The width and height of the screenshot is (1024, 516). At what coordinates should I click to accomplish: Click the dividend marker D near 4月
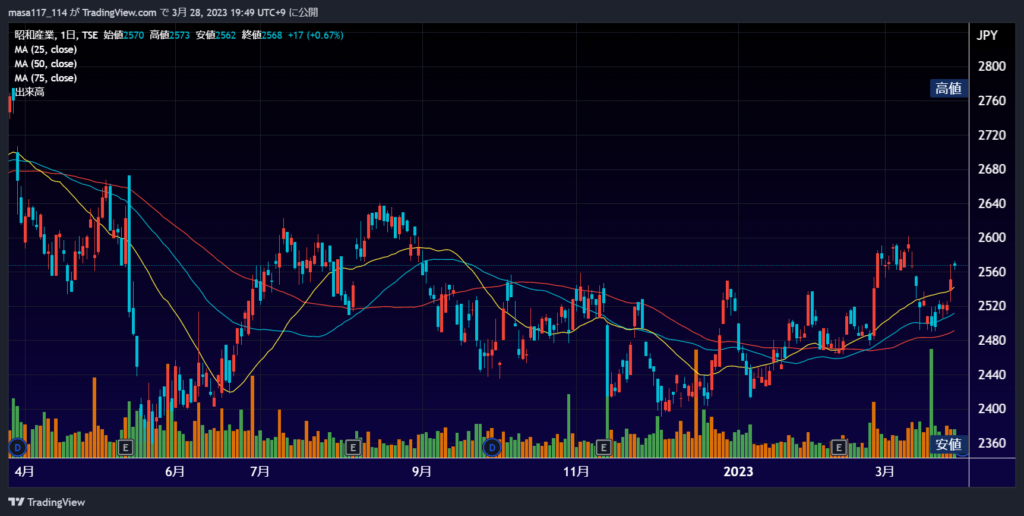(17, 447)
